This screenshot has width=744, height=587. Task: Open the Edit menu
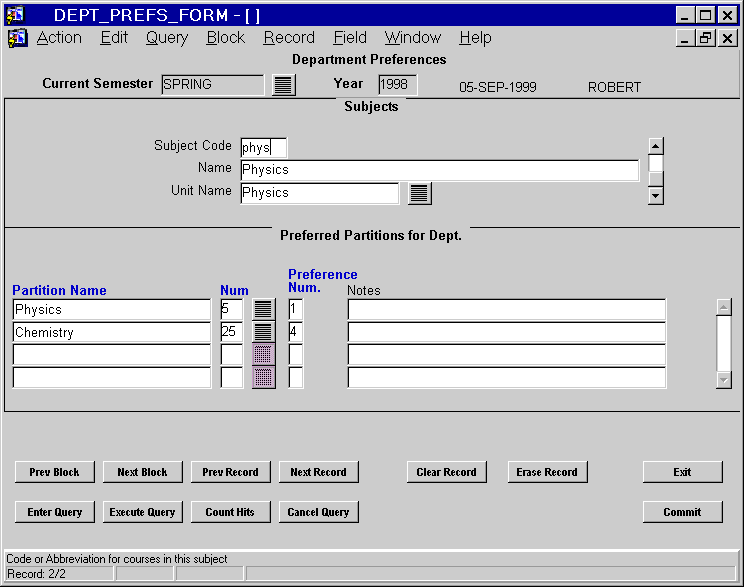click(114, 37)
